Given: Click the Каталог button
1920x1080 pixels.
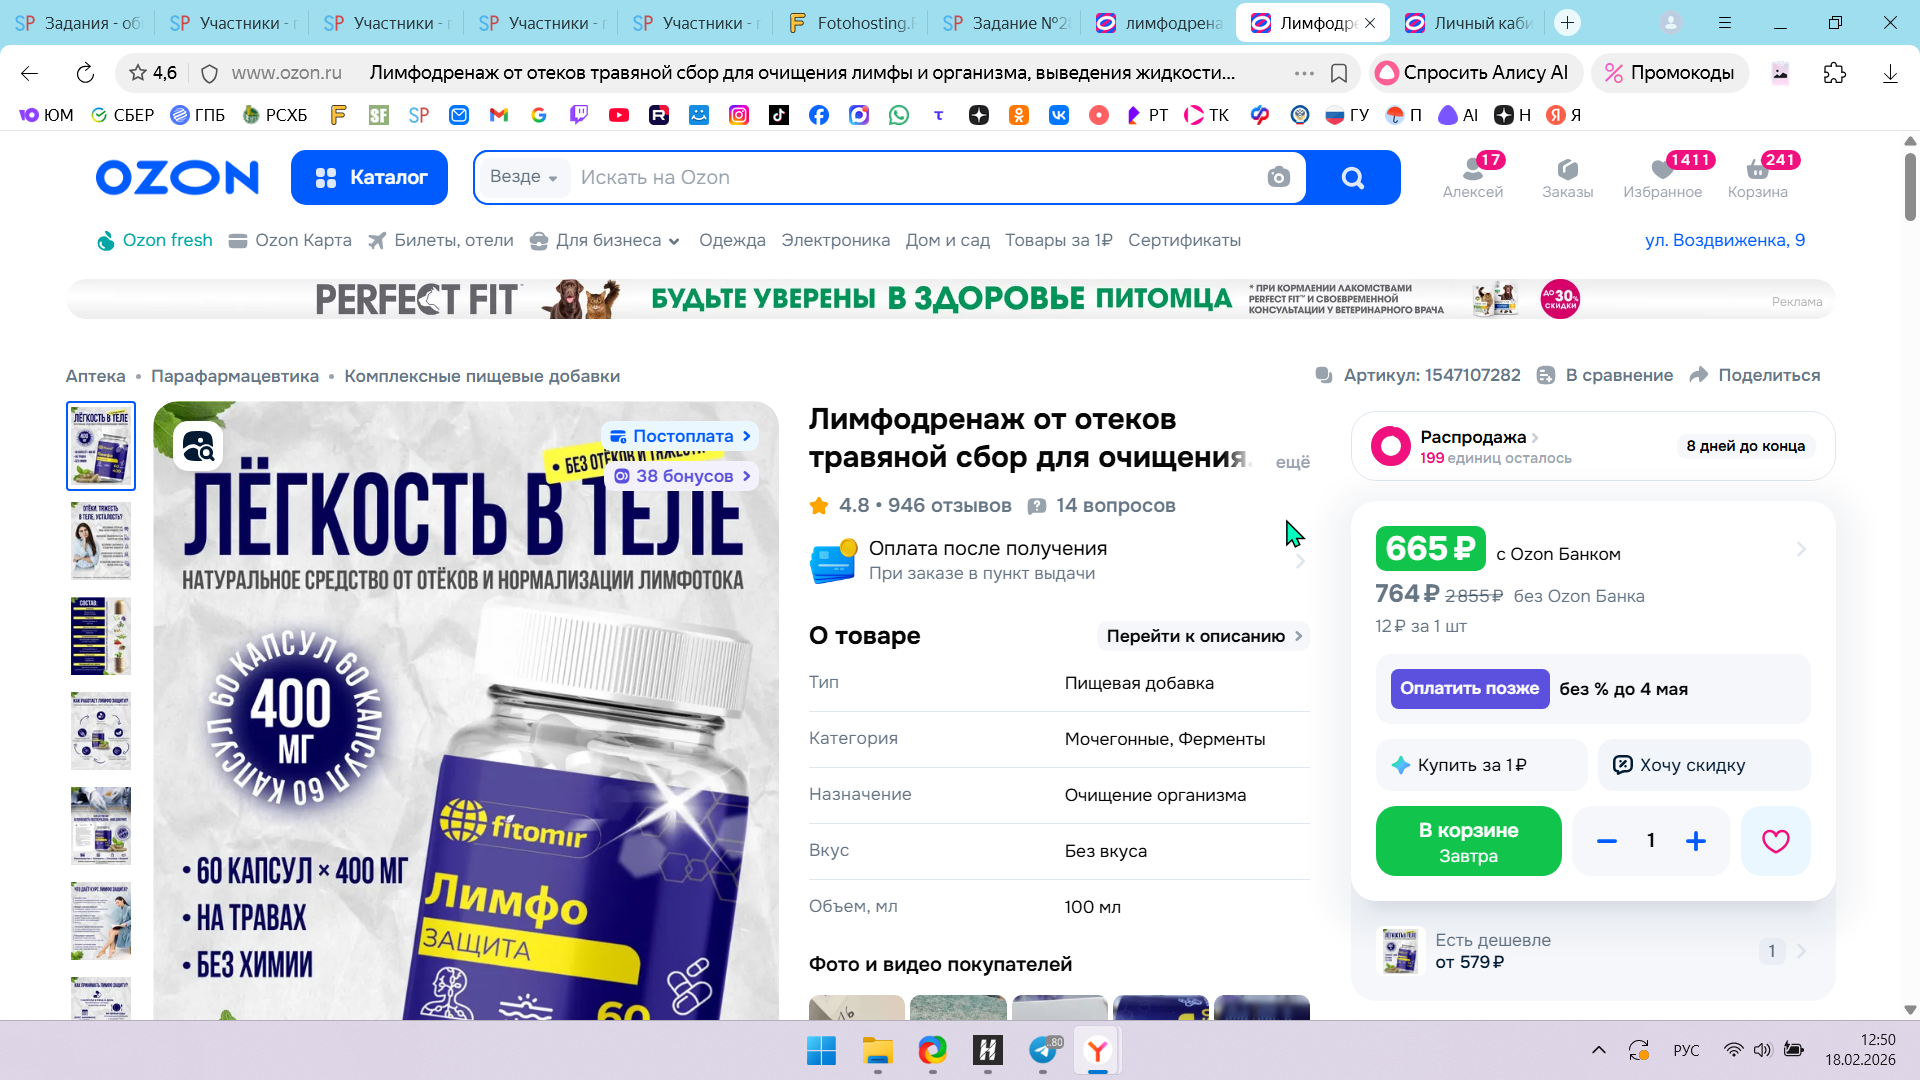Looking at the screenshot, I should tap(369, 178).
